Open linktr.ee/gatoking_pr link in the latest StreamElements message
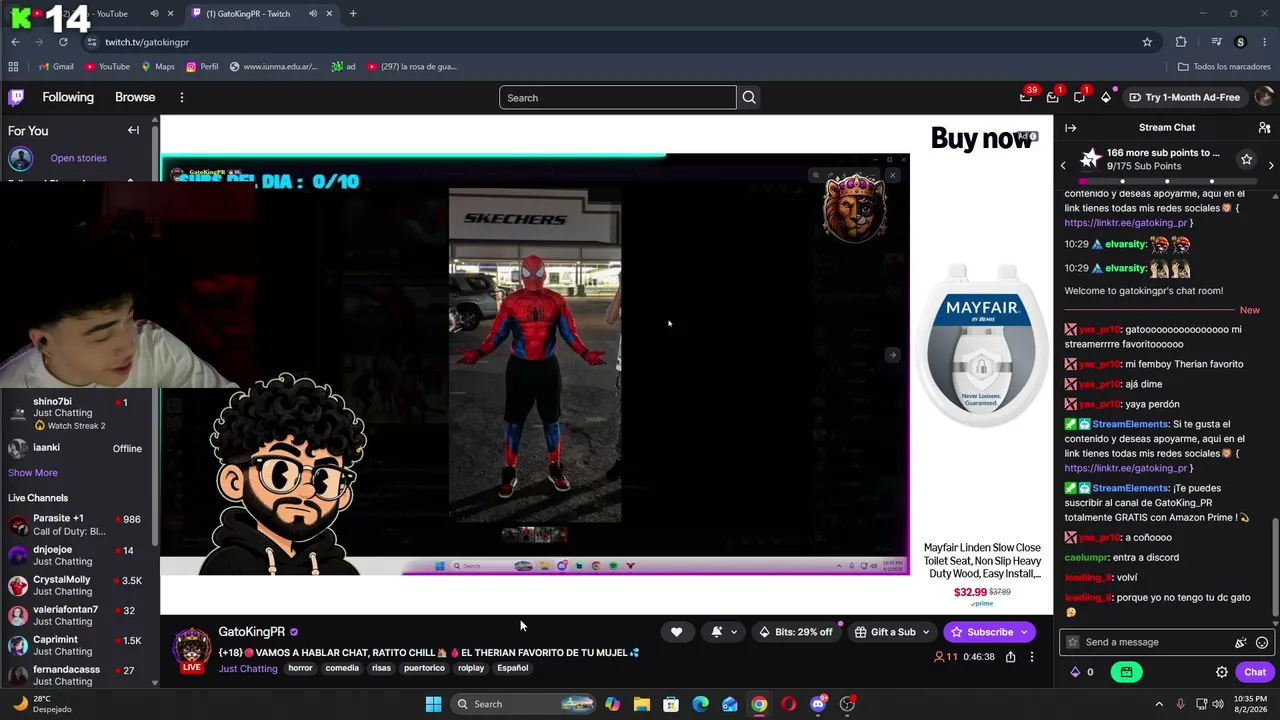Screen dimensions: 1280x720 (1125, 468)
